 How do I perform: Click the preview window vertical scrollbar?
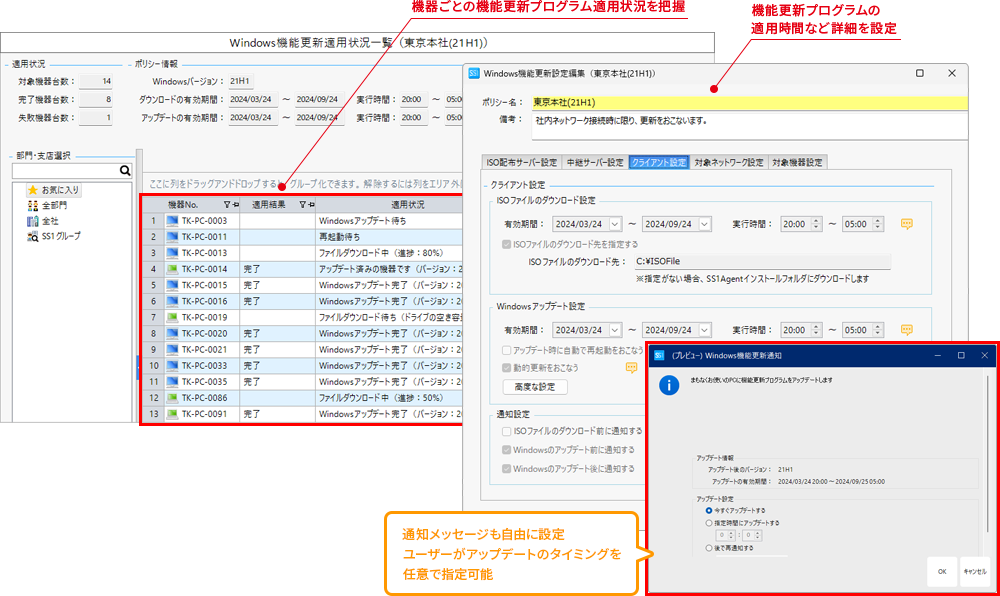989,453
